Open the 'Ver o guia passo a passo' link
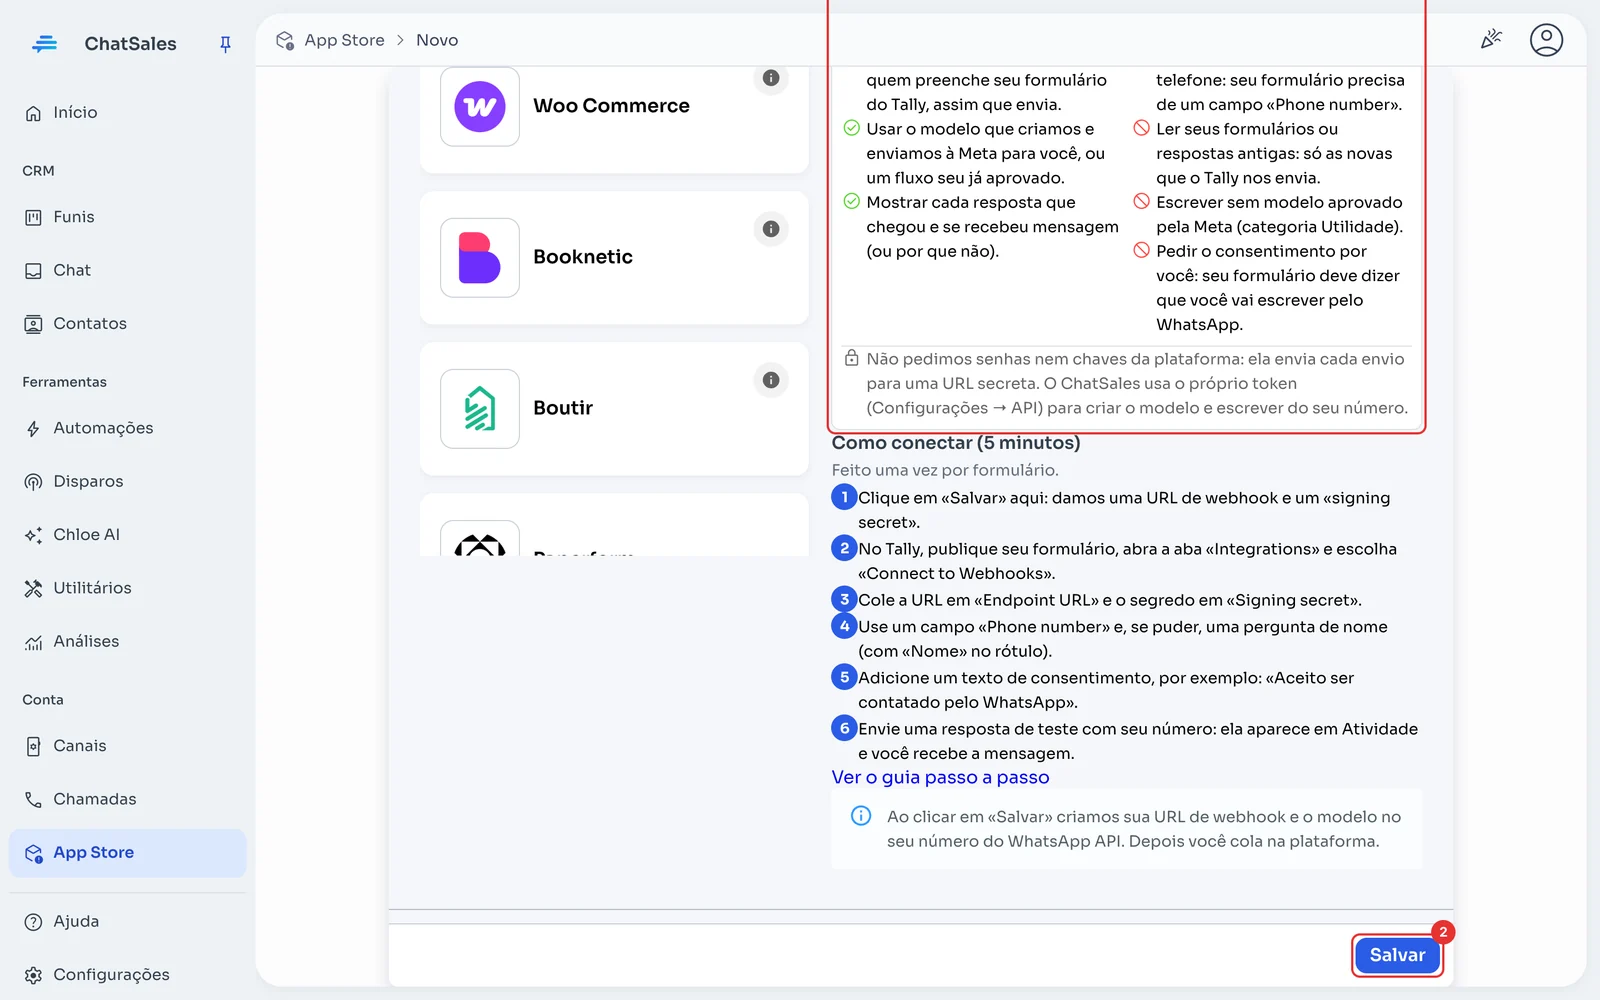The width and height of the screenshot is (1600, 1000). (940, 778)
